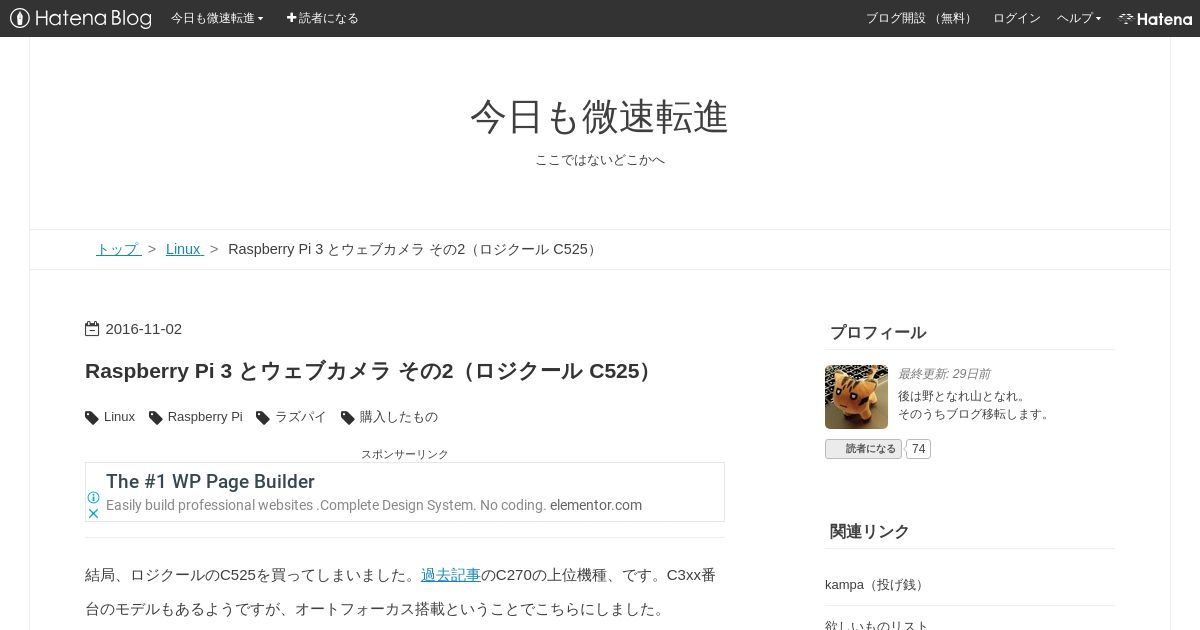Click the profile avatar thumbnail

856,397
